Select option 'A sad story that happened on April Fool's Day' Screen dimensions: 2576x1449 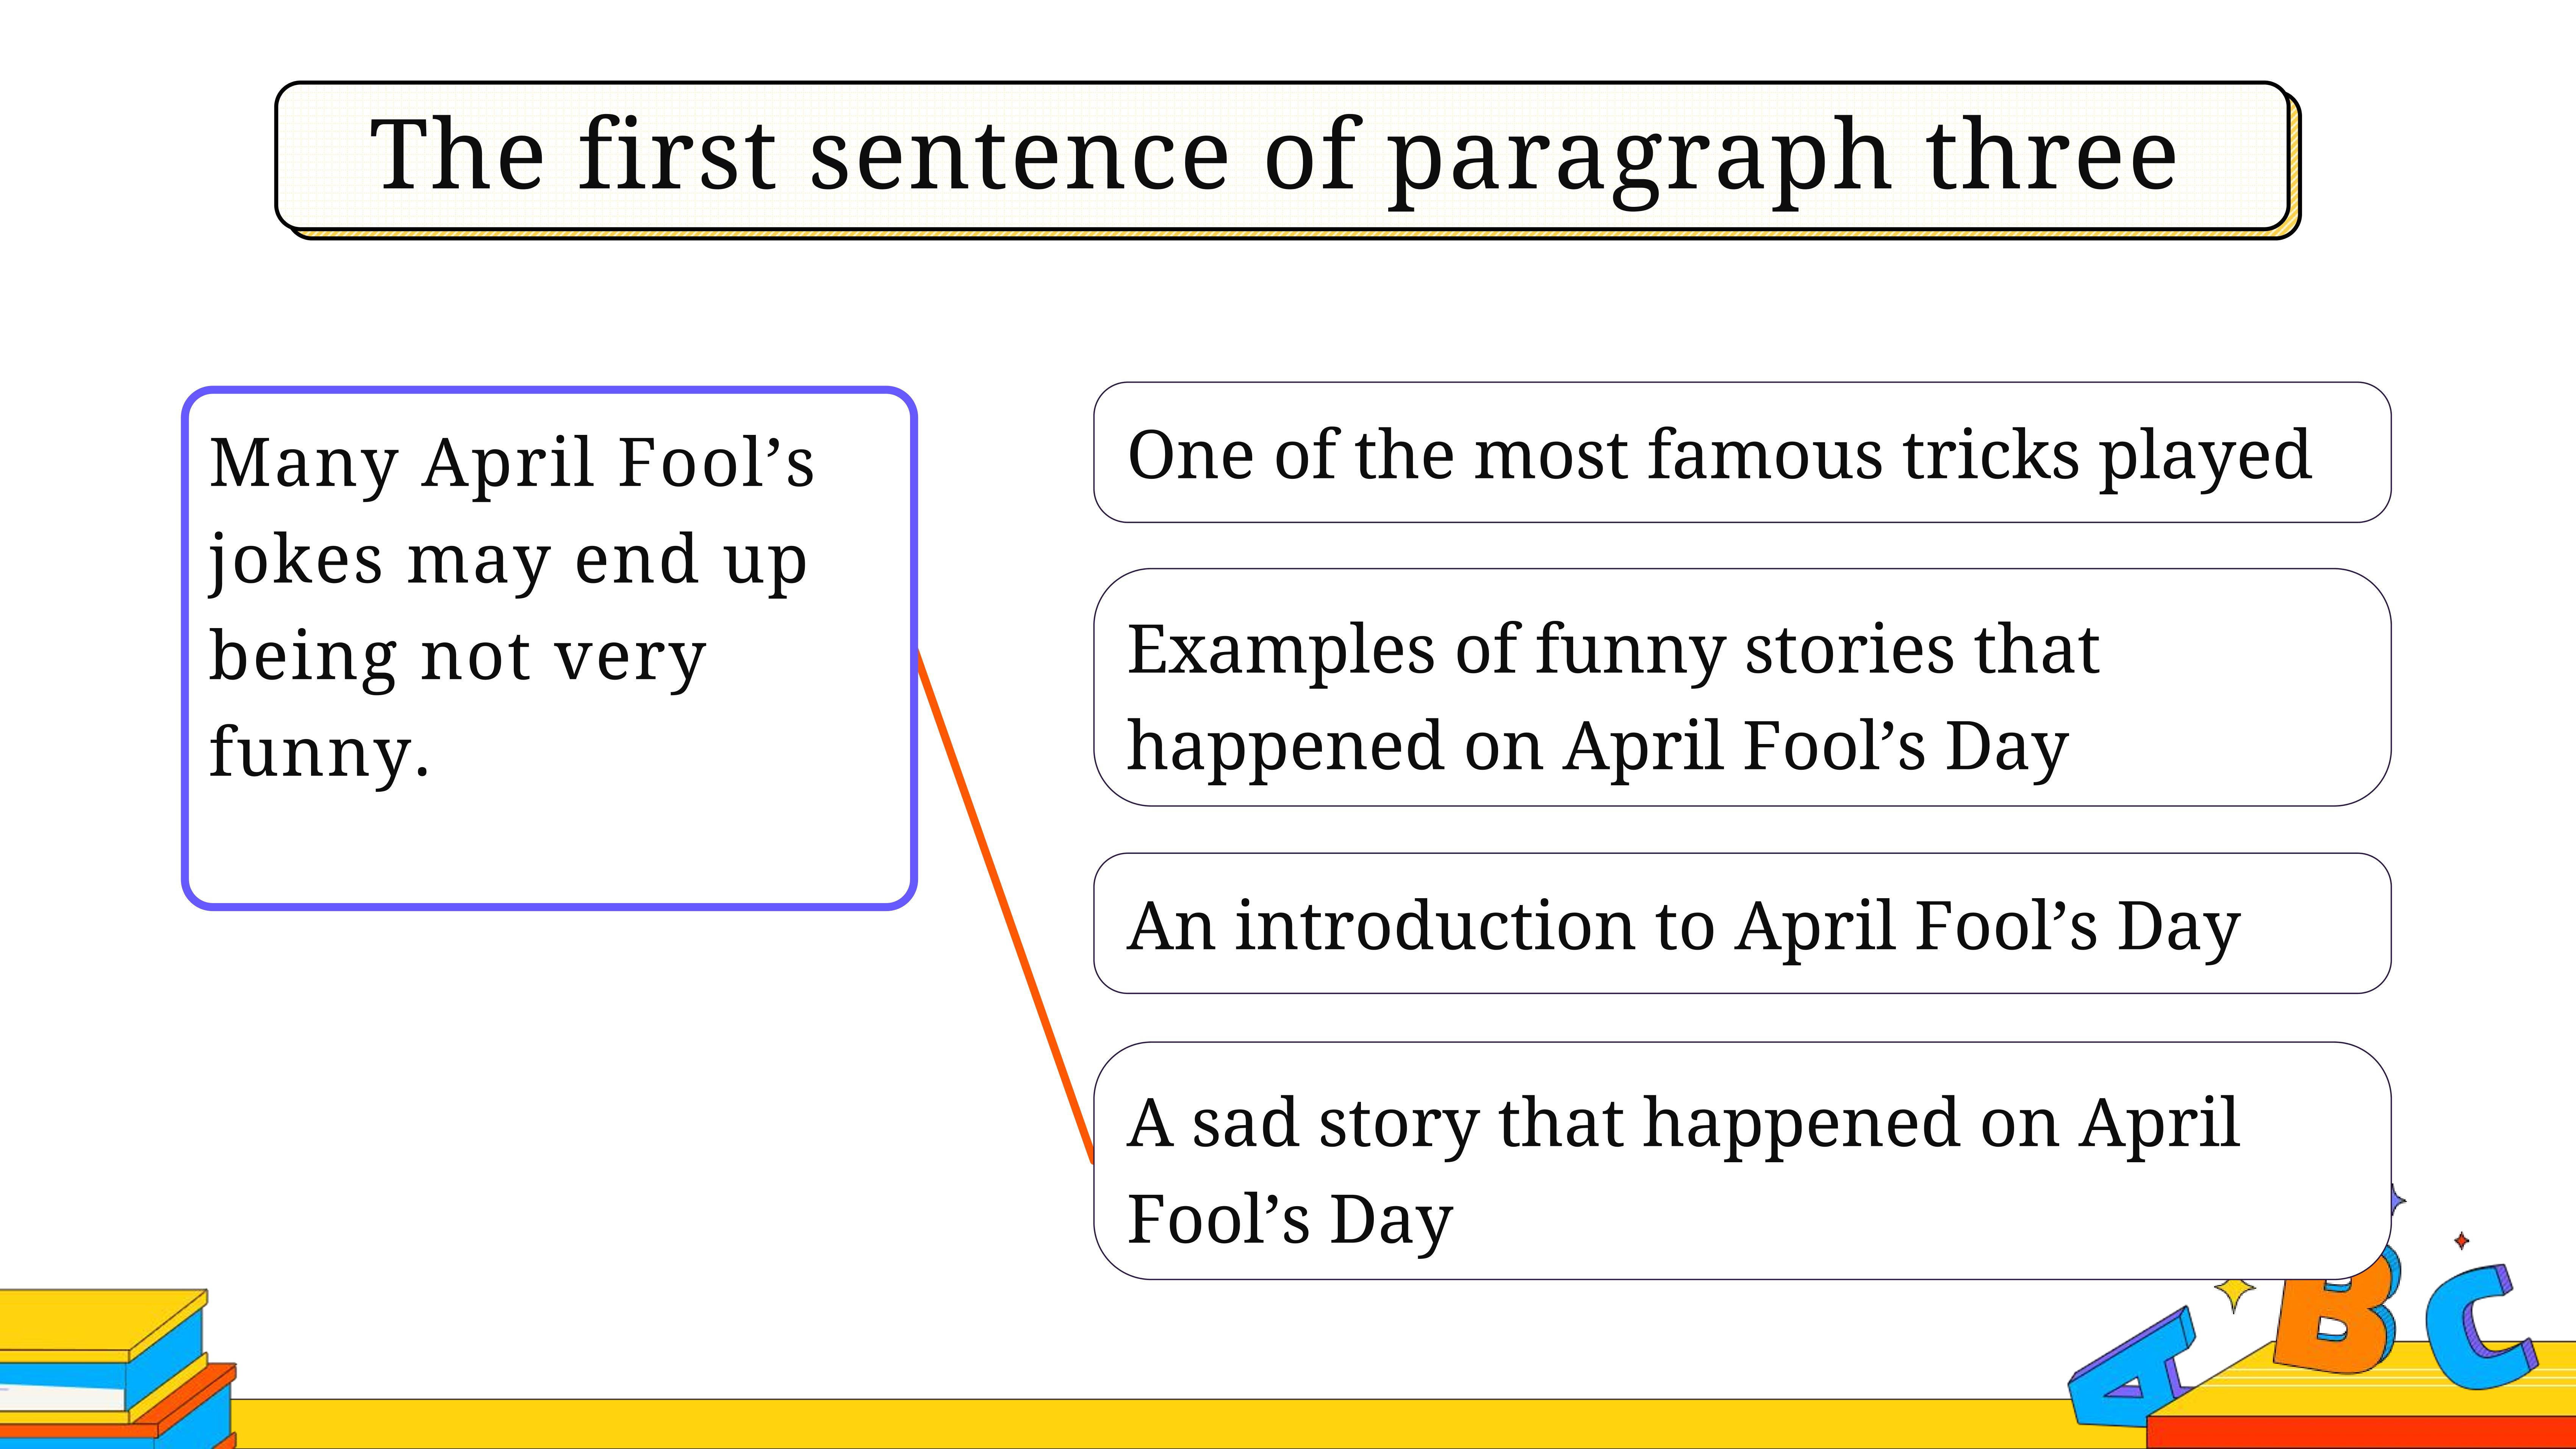(1742, 1160)
